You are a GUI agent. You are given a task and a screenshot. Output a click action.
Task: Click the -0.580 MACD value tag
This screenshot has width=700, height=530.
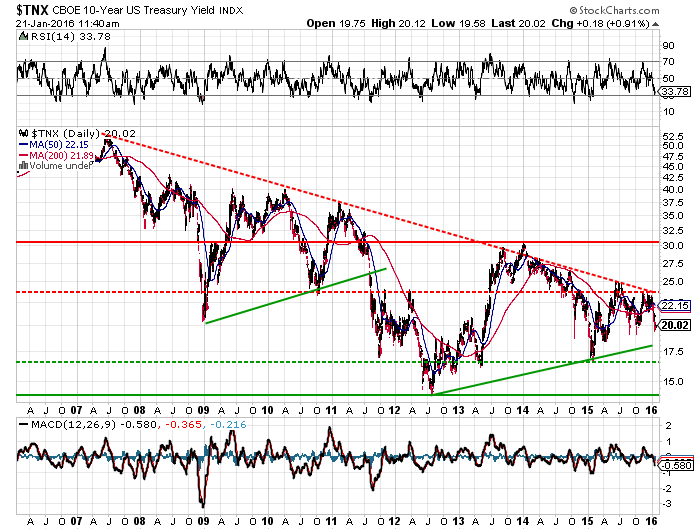pos(677,463)
